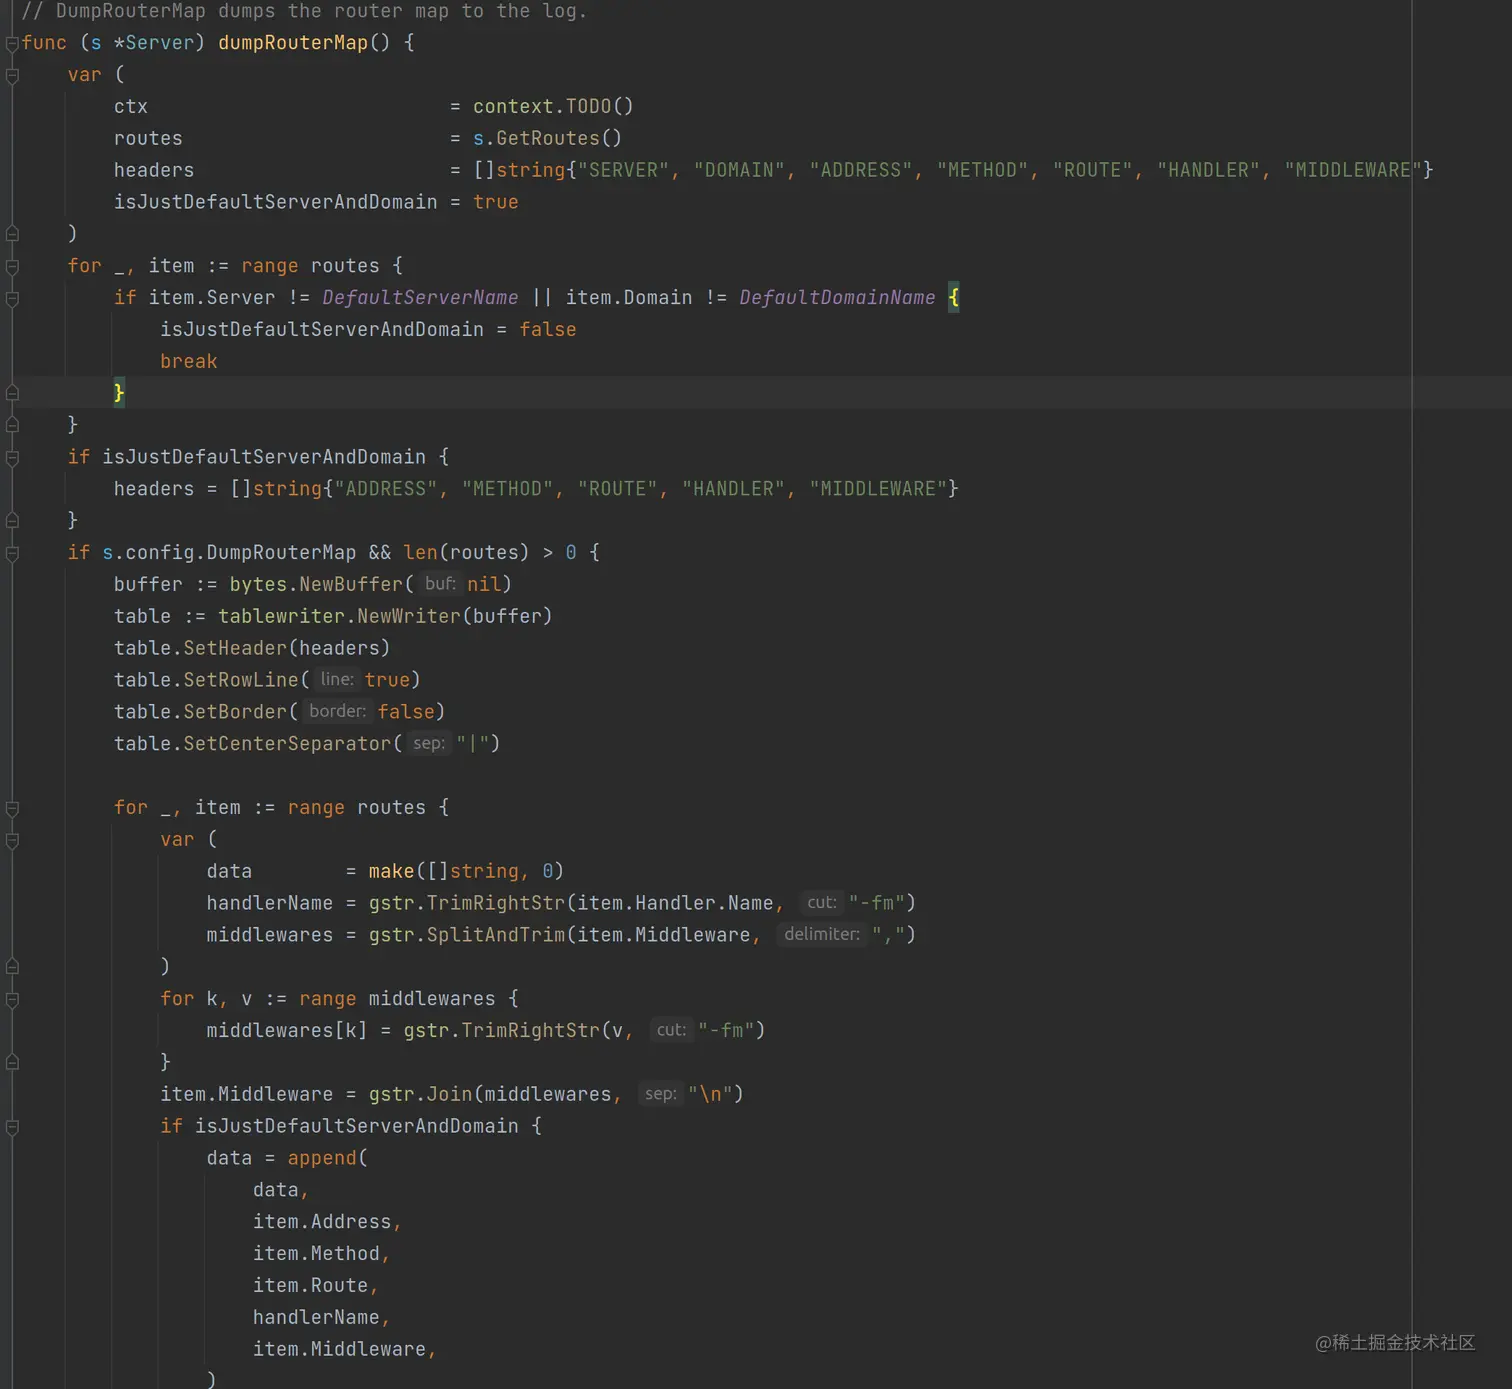The width and height of the screenshot is (1512, 1389).
Task: Click "ADDRESS" in the reassigned headers line
Action: point(386,489)
